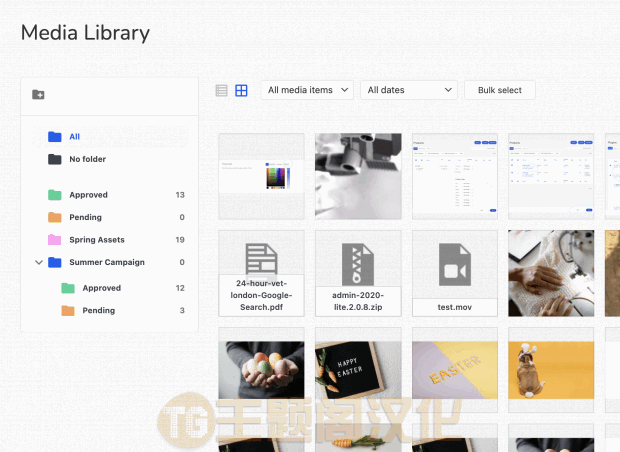Image resolution: width=620 pixels, height=452 pixels.
Task: Click the test.mov filename
Action: point(455,307)
